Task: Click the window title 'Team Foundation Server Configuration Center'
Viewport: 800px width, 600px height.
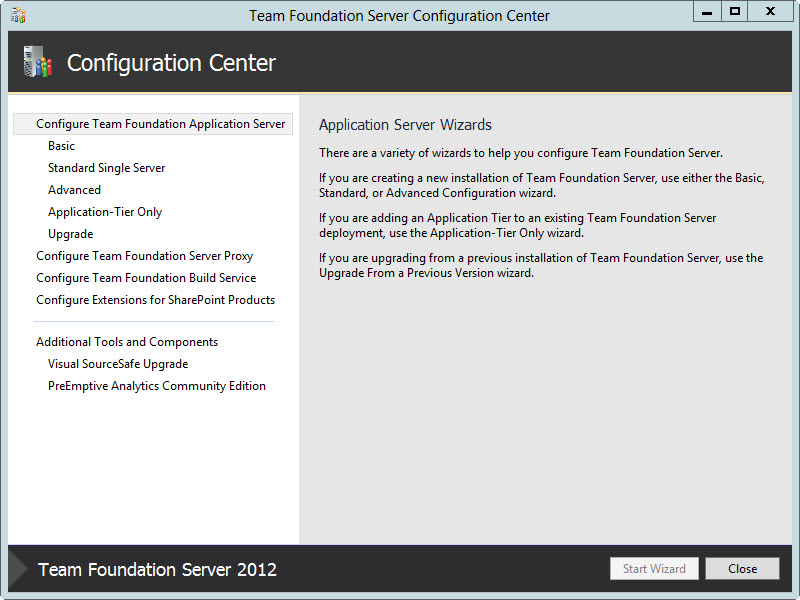Action: 399,16
